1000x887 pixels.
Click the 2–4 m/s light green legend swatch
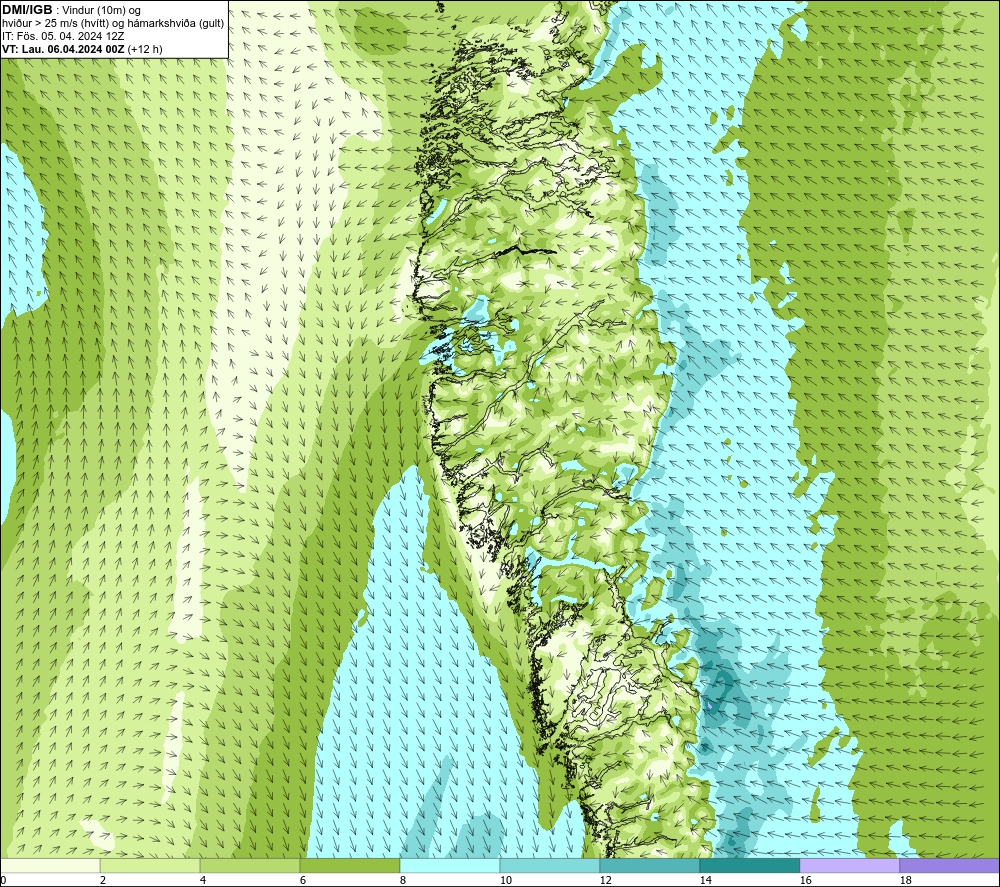tap(150, 865)
